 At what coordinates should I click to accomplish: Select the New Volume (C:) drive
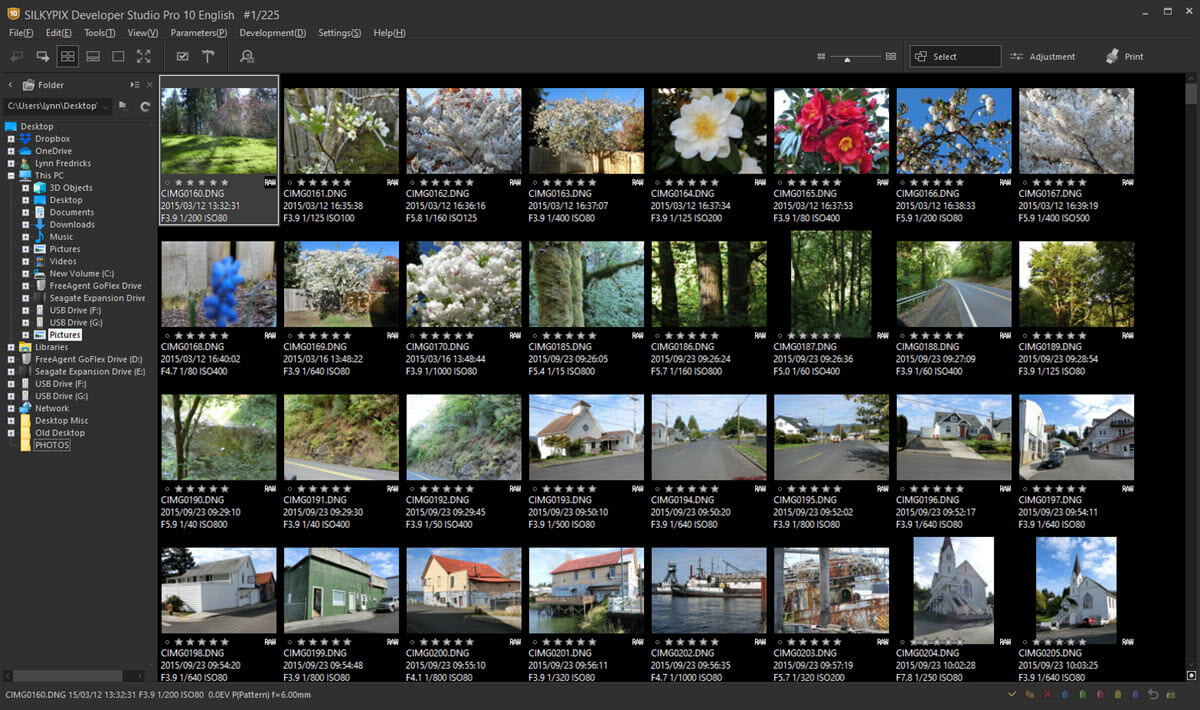click(x=82, y=273)
